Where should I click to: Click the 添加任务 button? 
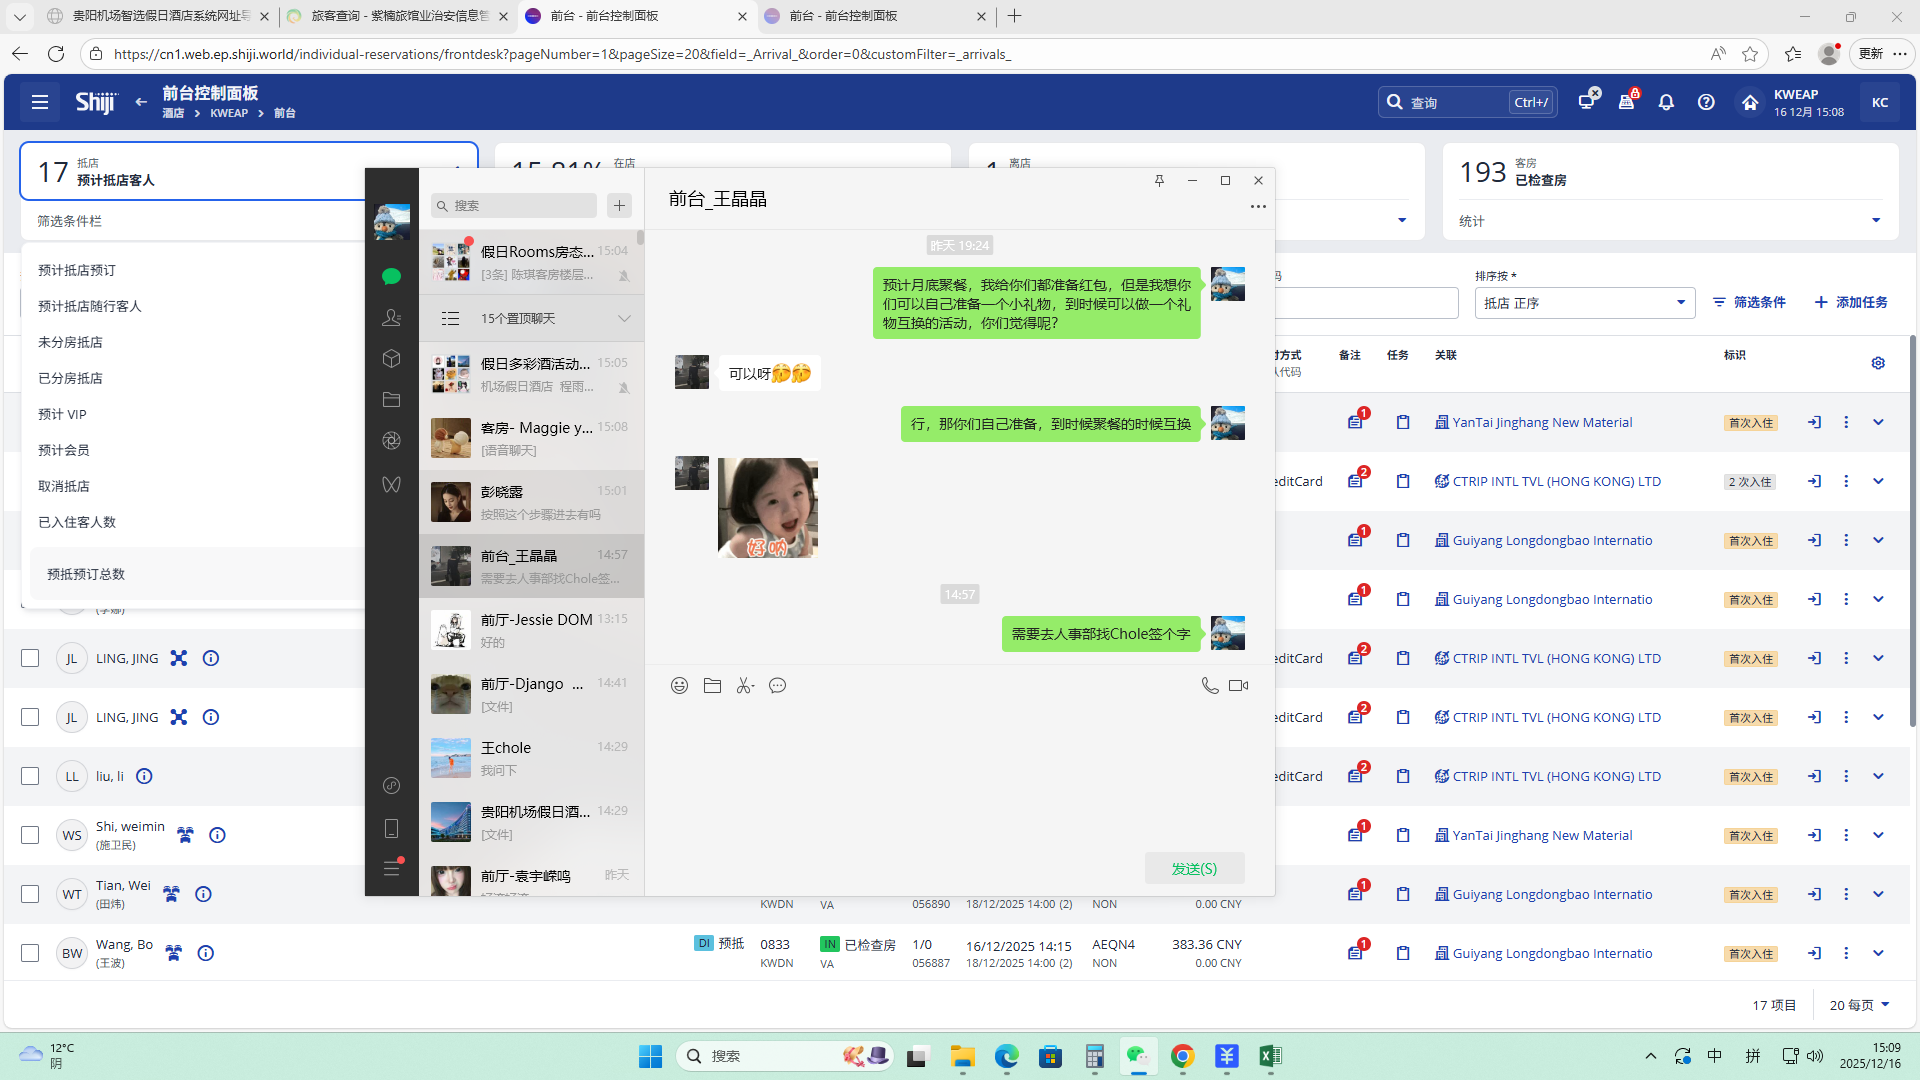[x=1850, y=303]
